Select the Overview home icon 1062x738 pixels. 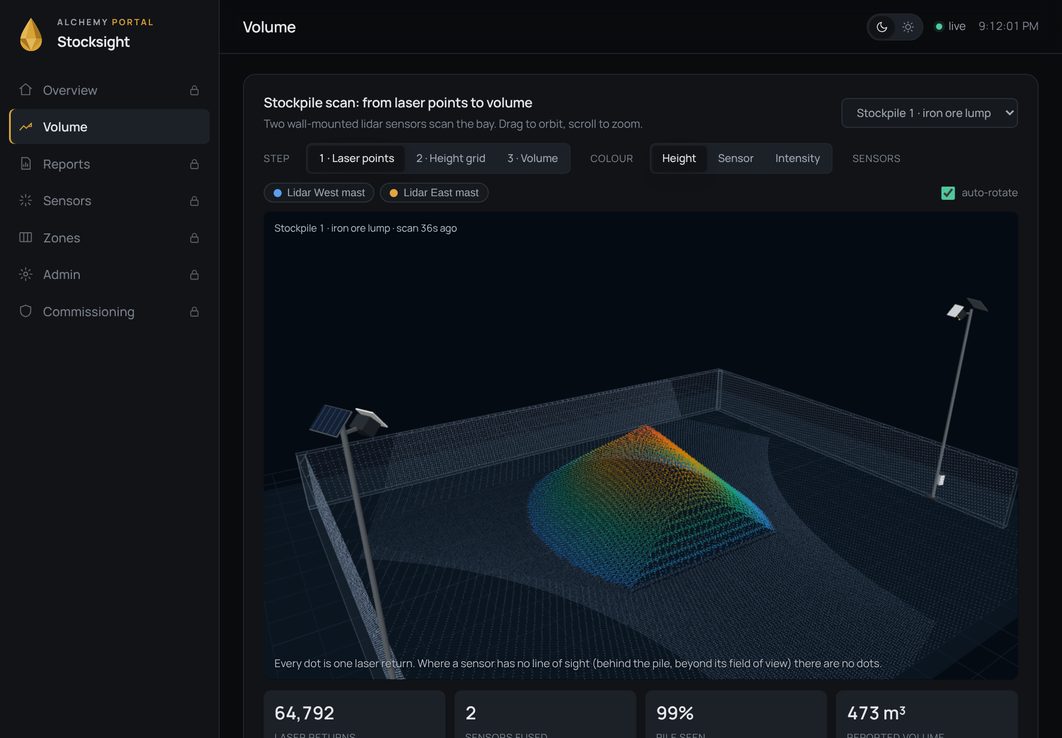coord(26,89)
